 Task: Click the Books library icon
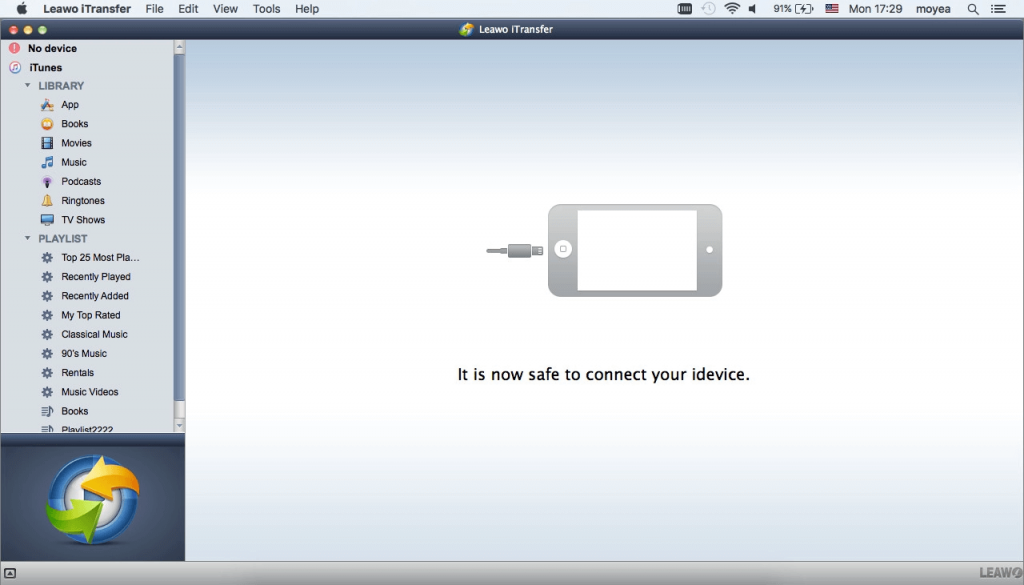tap(47, 123)
